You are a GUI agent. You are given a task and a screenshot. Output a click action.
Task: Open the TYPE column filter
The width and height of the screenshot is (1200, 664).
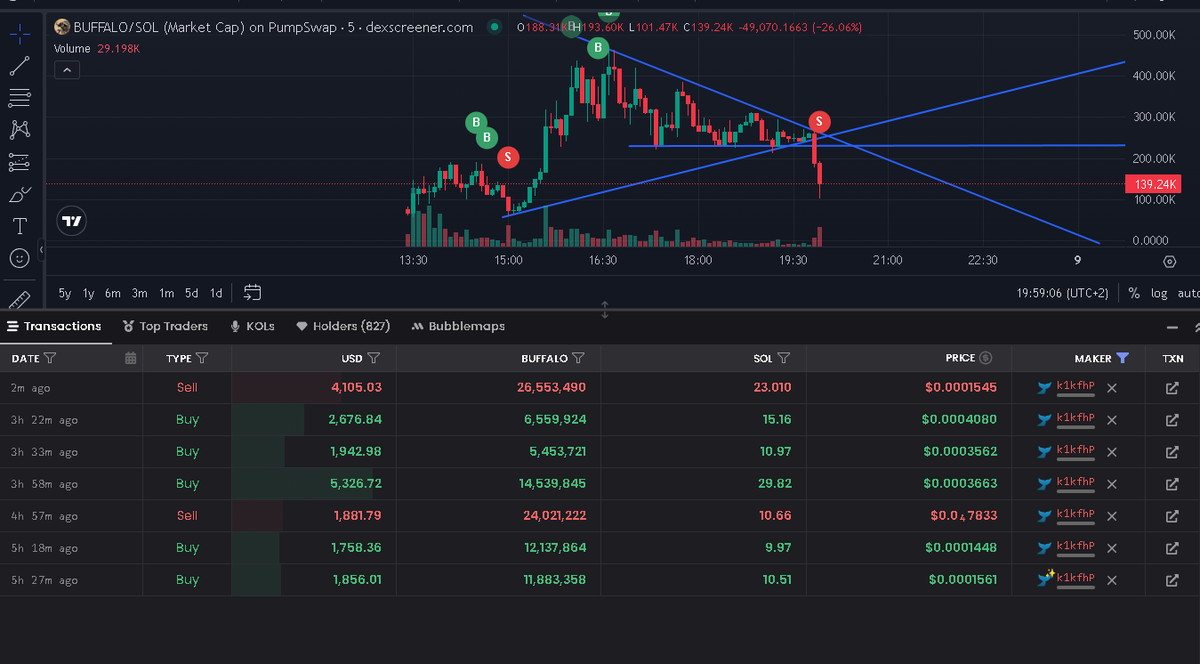tap(202, 358)
